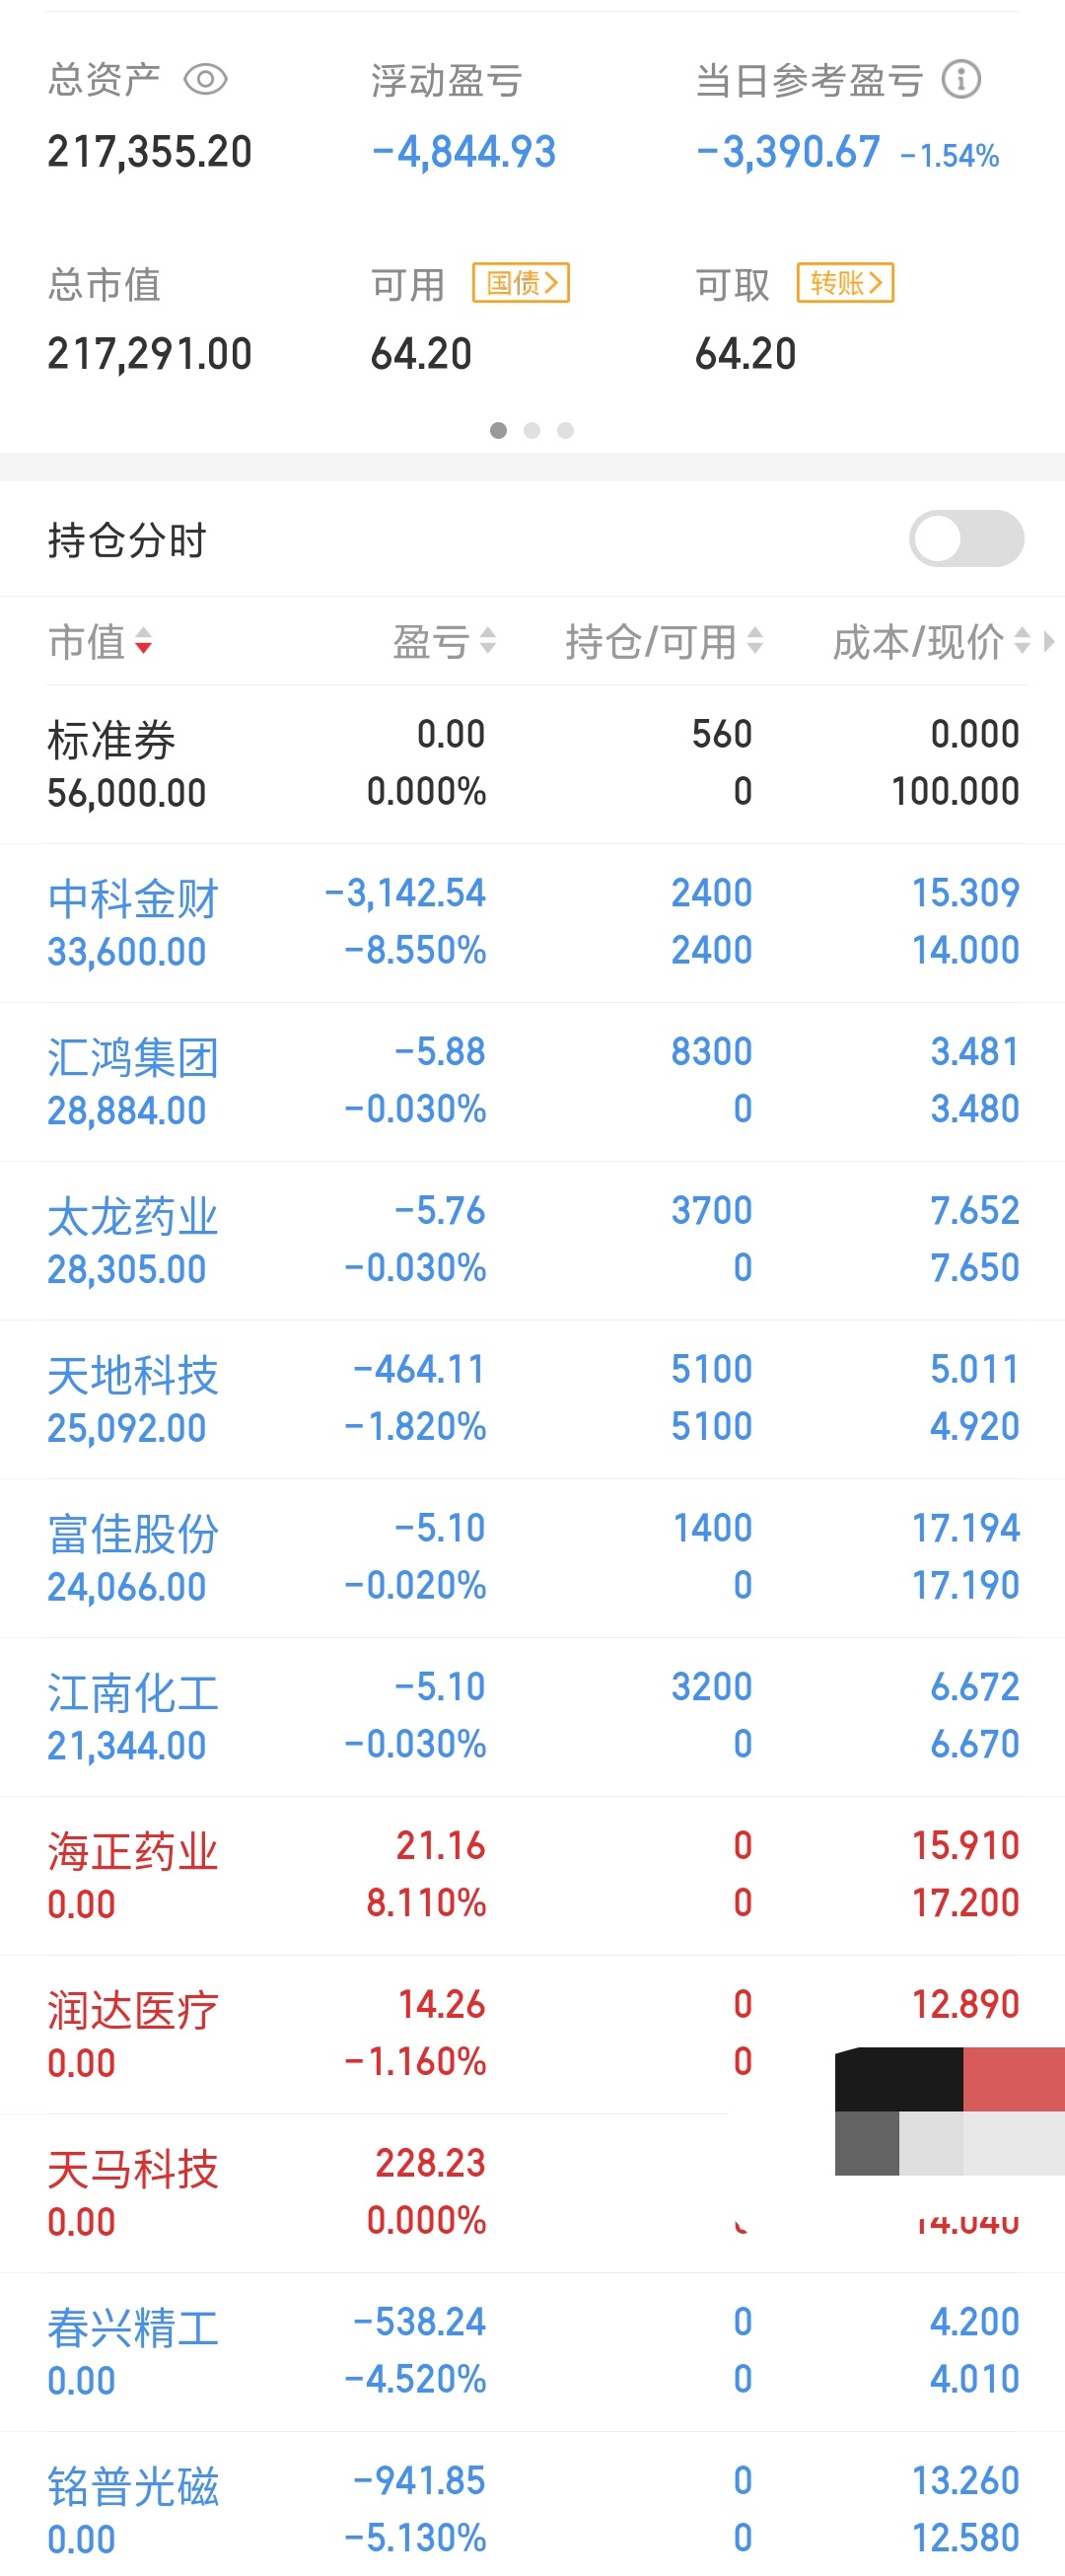Screen dimensions: 1065x2576
Task: Open 海正药业 holding details
Action: (532, 1876)
